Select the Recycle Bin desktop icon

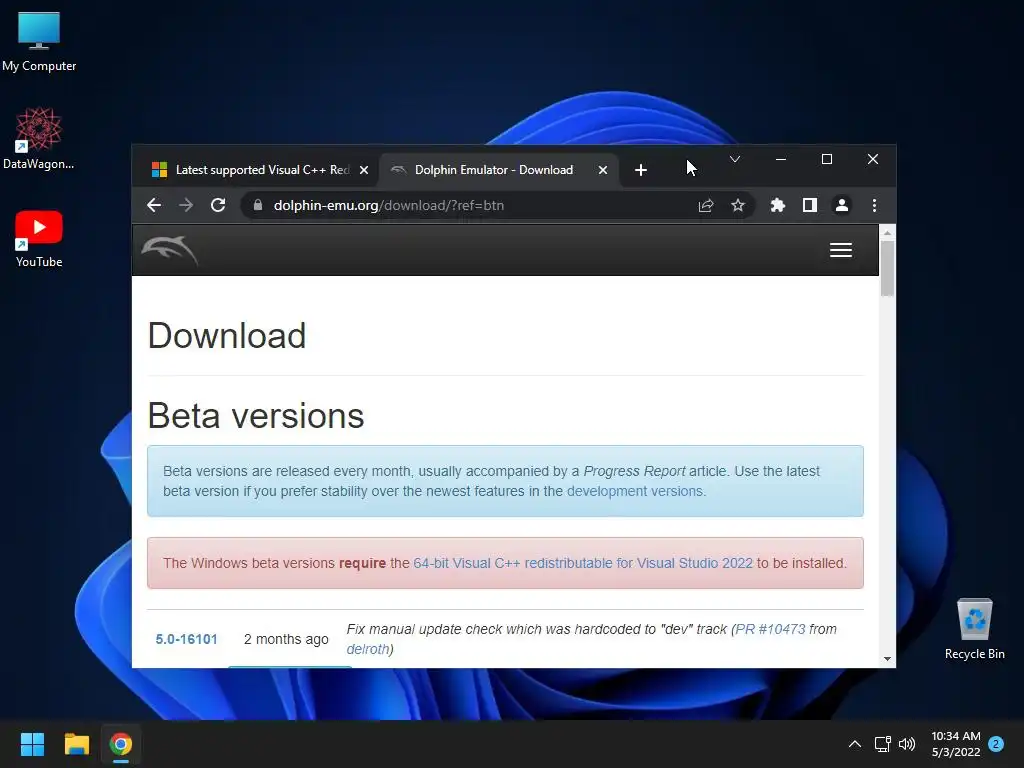tap(974, 630)
